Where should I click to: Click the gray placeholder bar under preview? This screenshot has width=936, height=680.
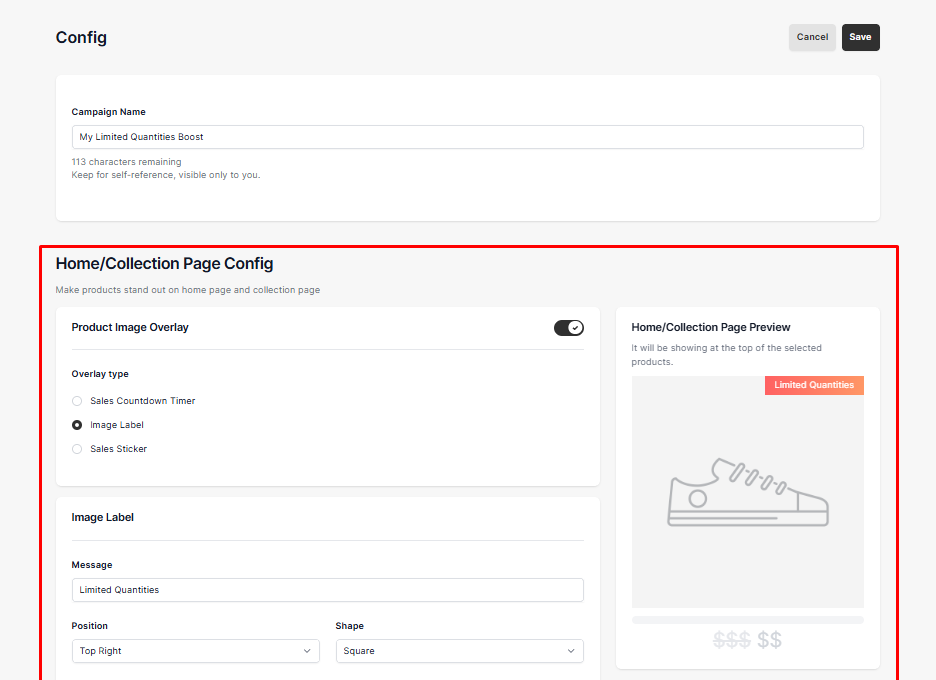747,620
